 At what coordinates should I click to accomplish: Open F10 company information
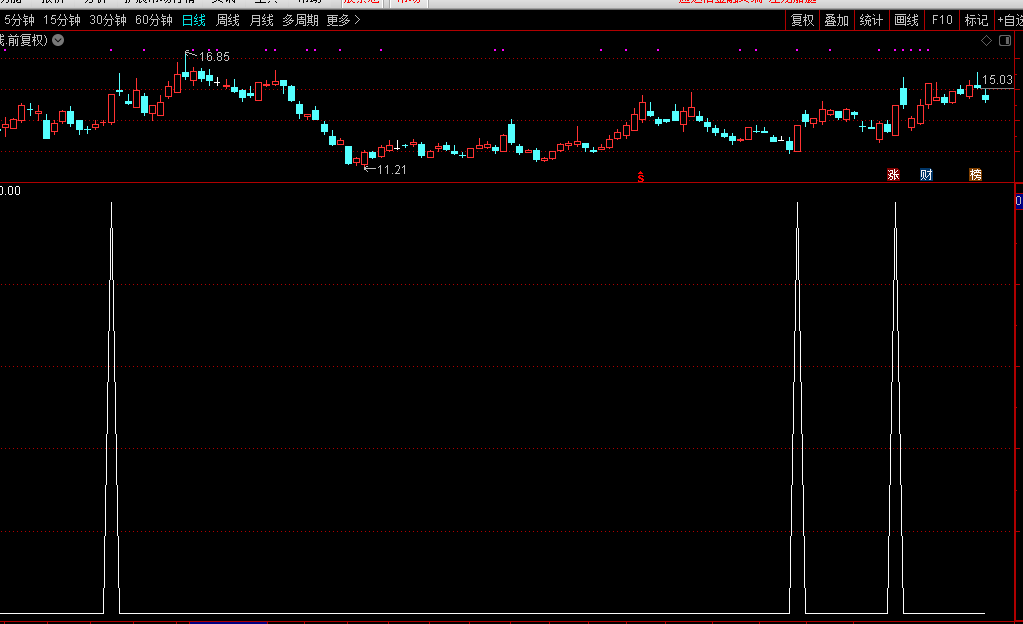941,20
